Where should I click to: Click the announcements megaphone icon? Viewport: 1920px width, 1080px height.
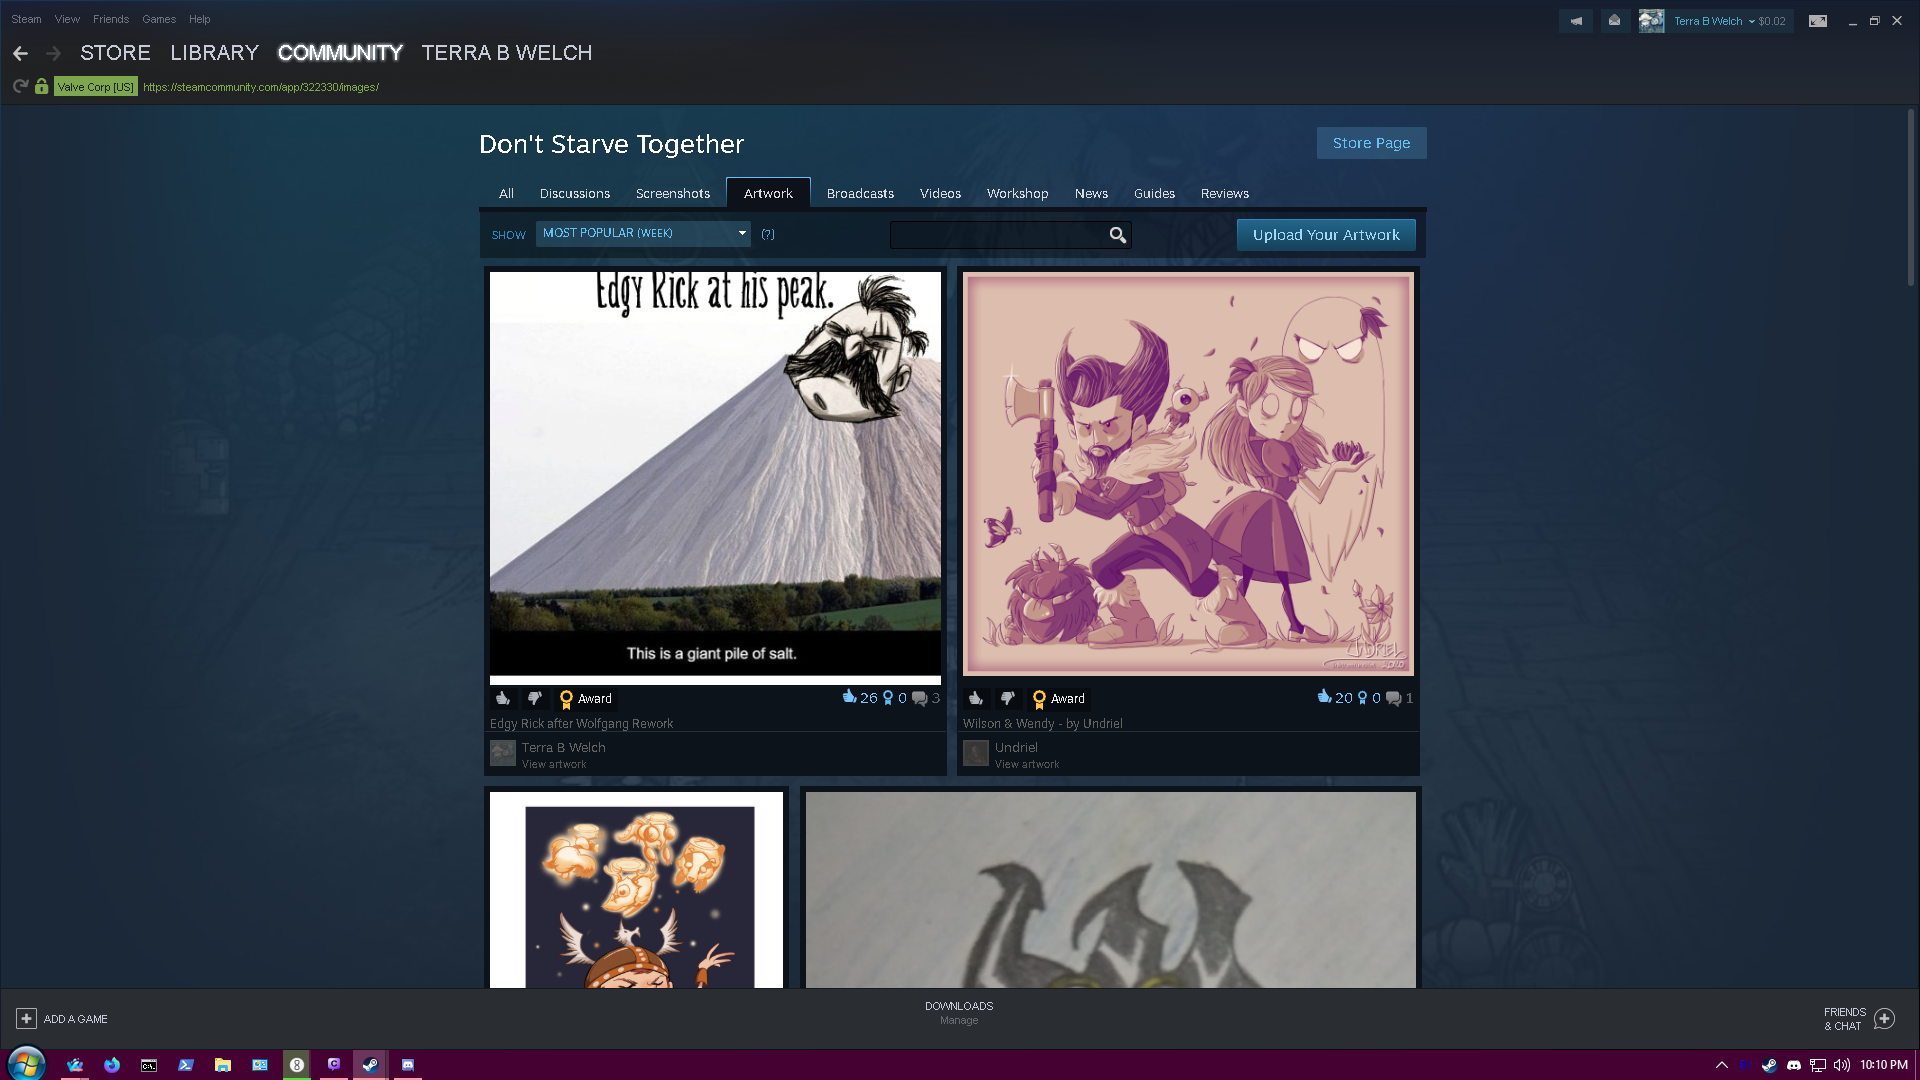[1576, 21]
